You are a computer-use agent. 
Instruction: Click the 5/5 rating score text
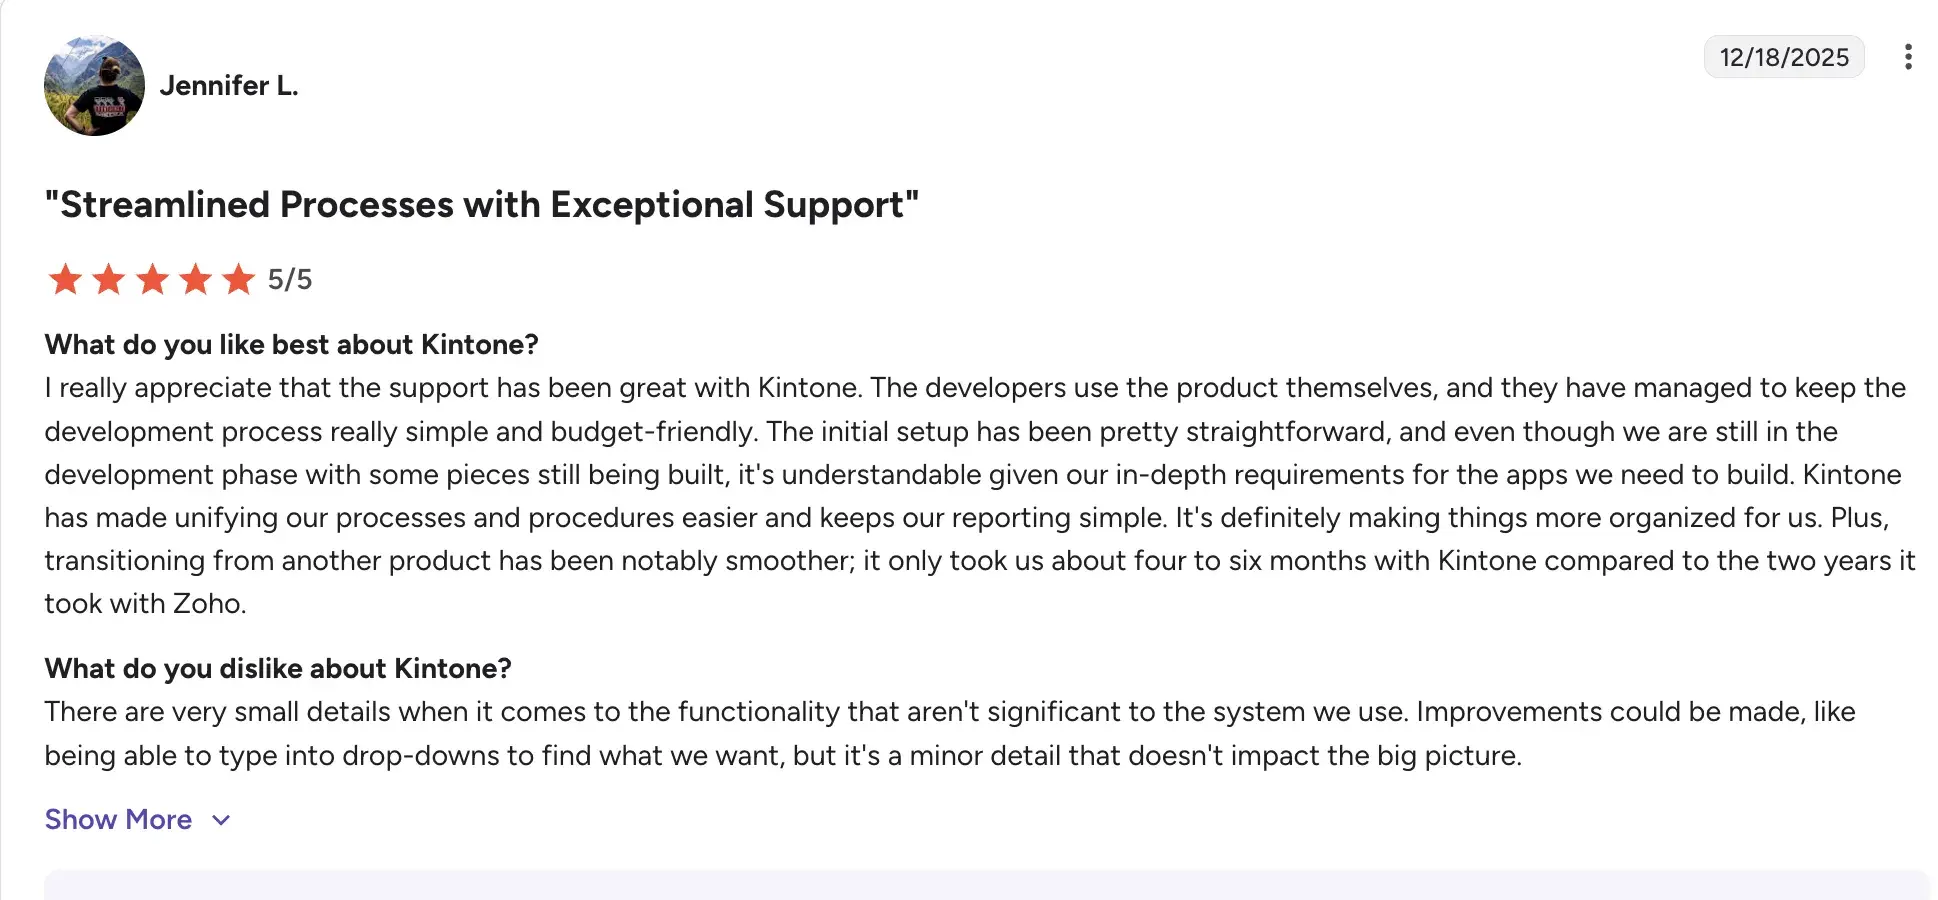click(289, 279)
